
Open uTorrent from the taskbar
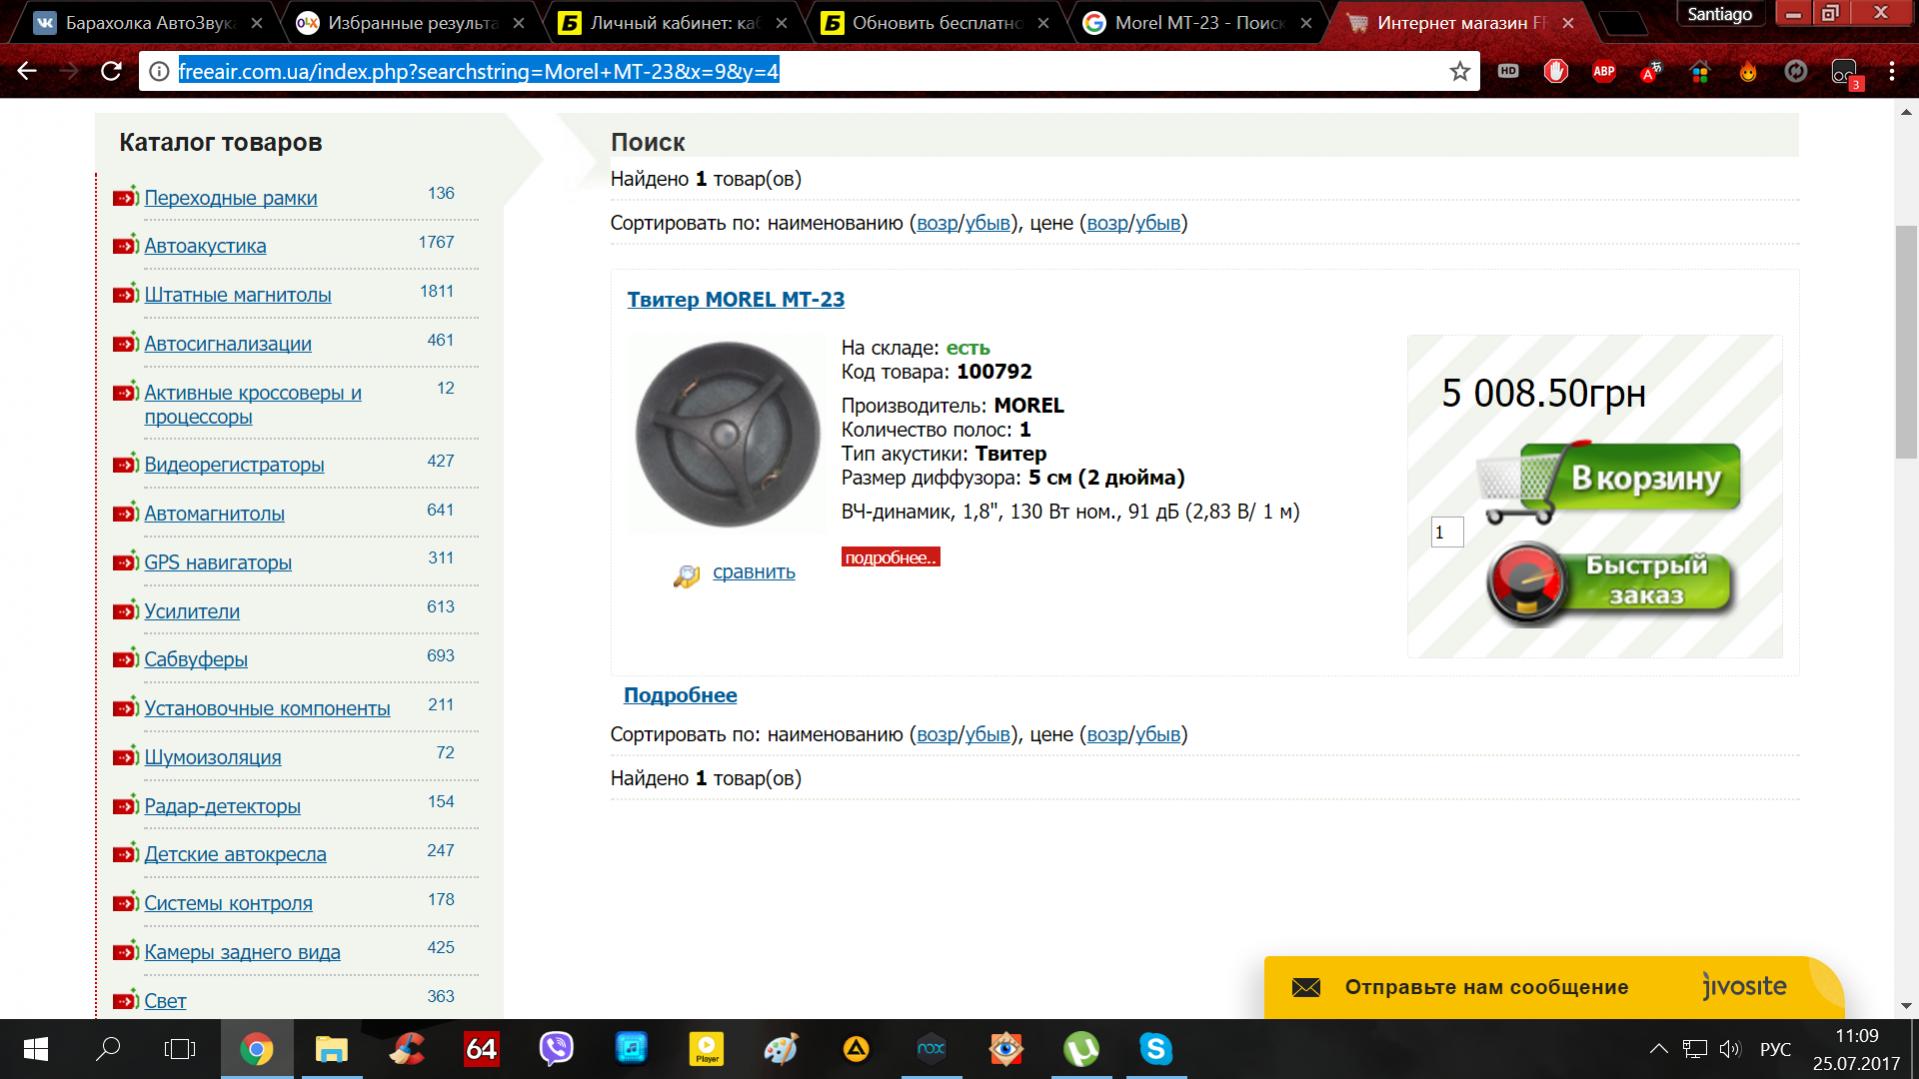click(x=1080, y=1048)
